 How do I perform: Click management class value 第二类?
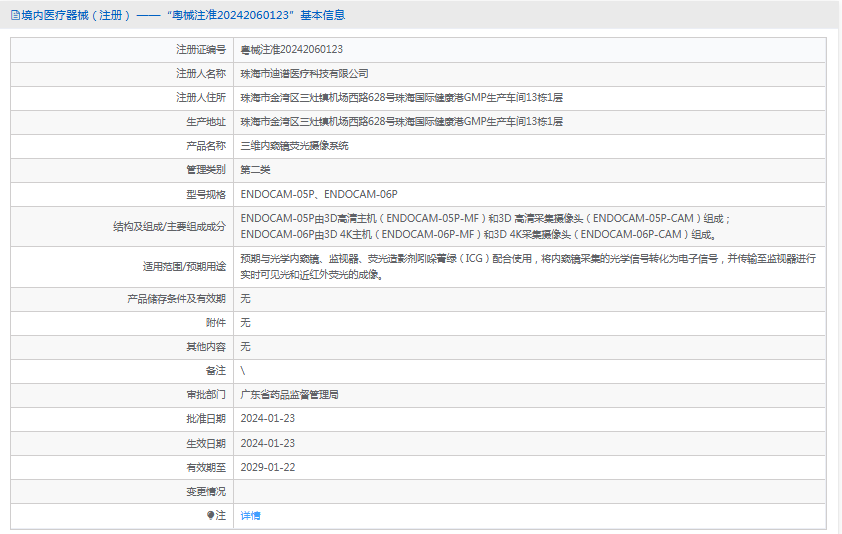255,170
